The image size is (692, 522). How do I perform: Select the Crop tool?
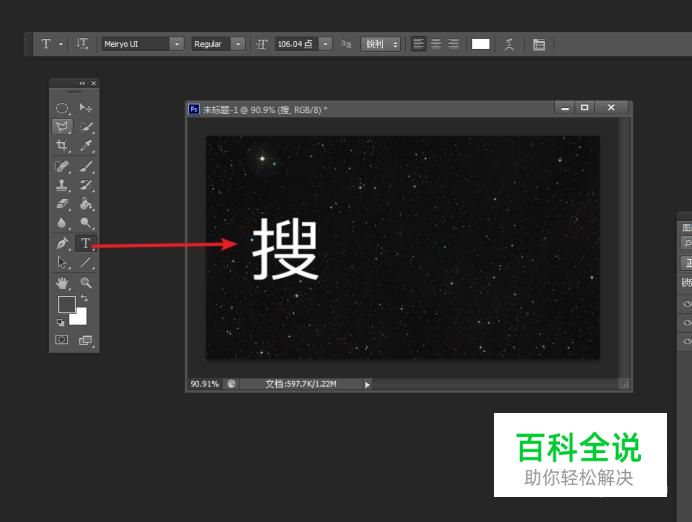coord(62,146)
